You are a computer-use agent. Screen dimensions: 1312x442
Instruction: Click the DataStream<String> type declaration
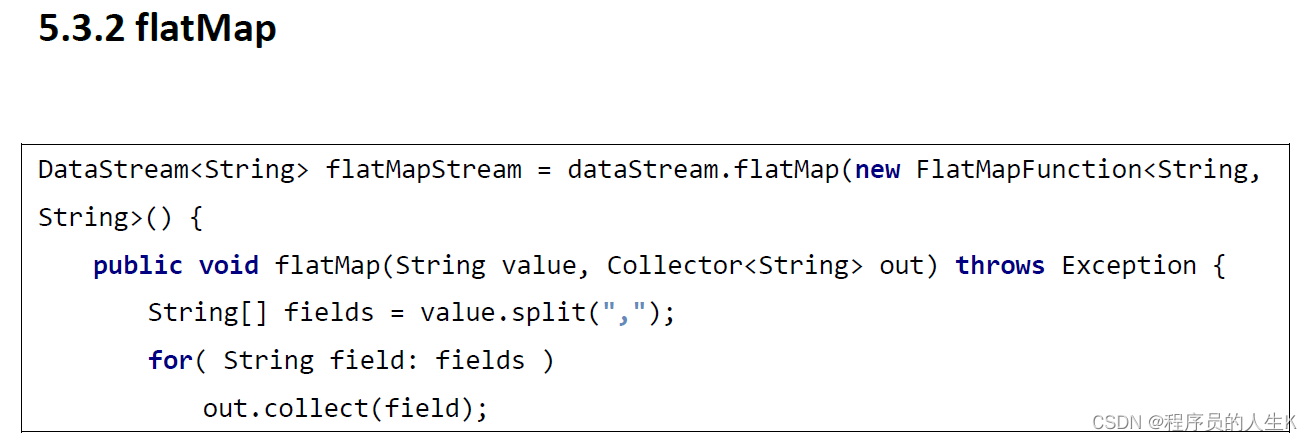[173, 170]
